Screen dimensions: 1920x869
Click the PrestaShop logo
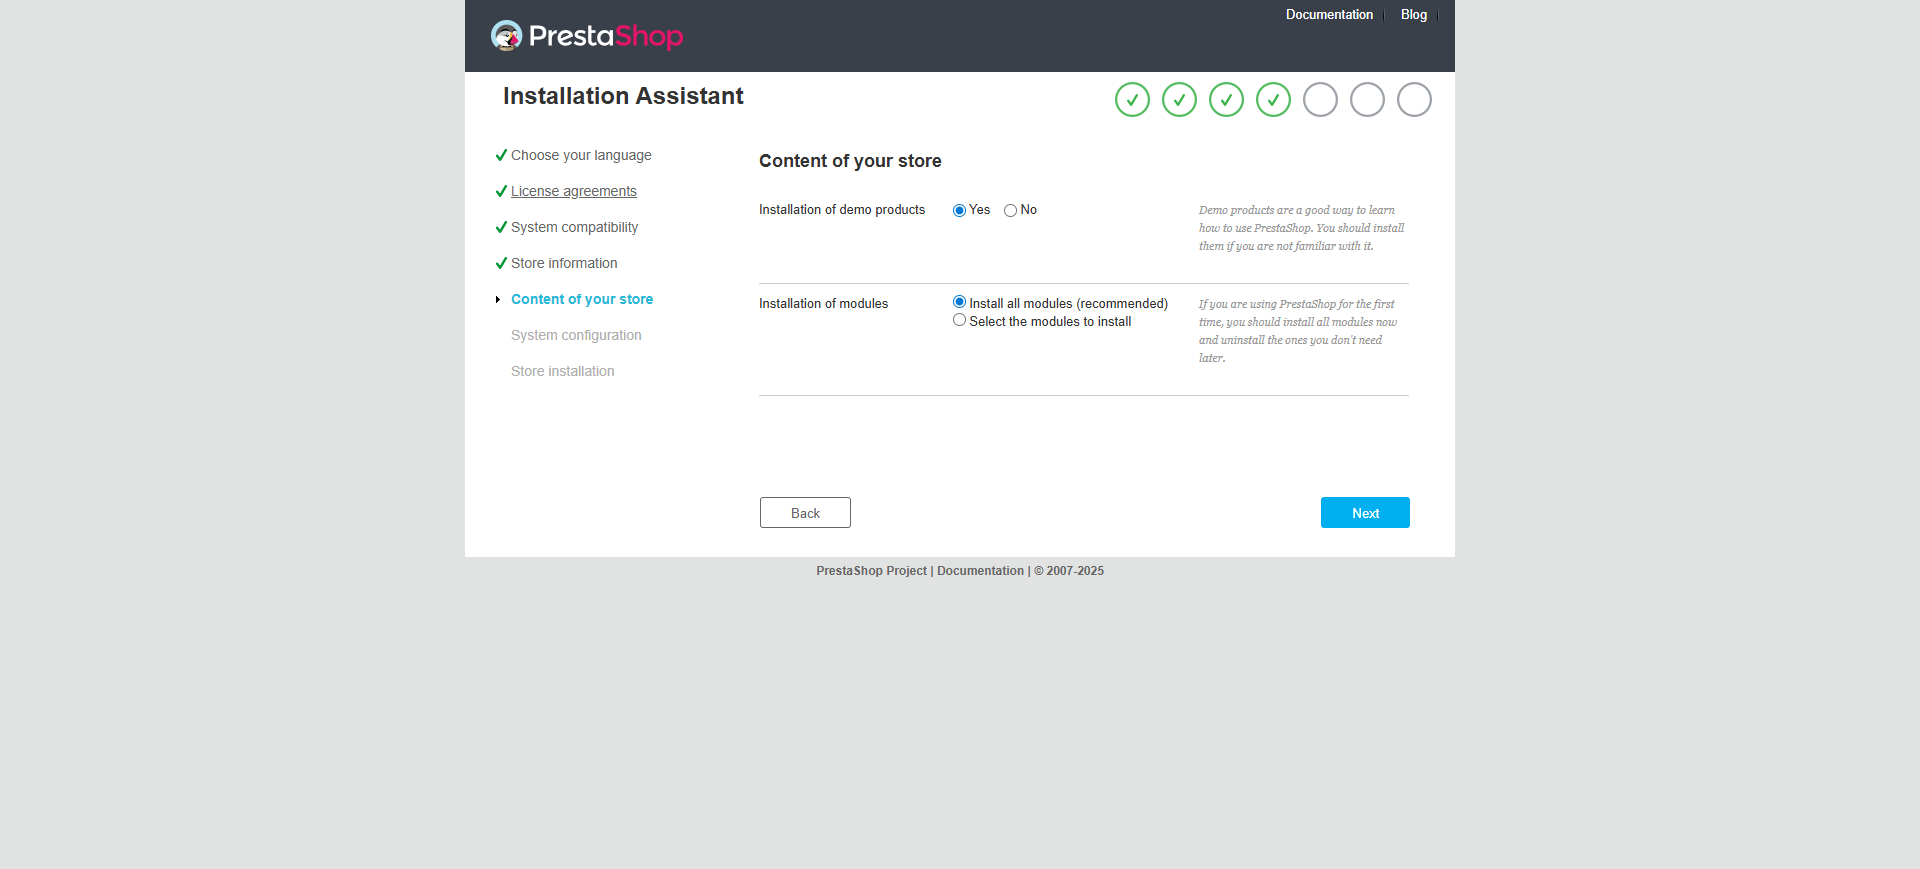587,36
